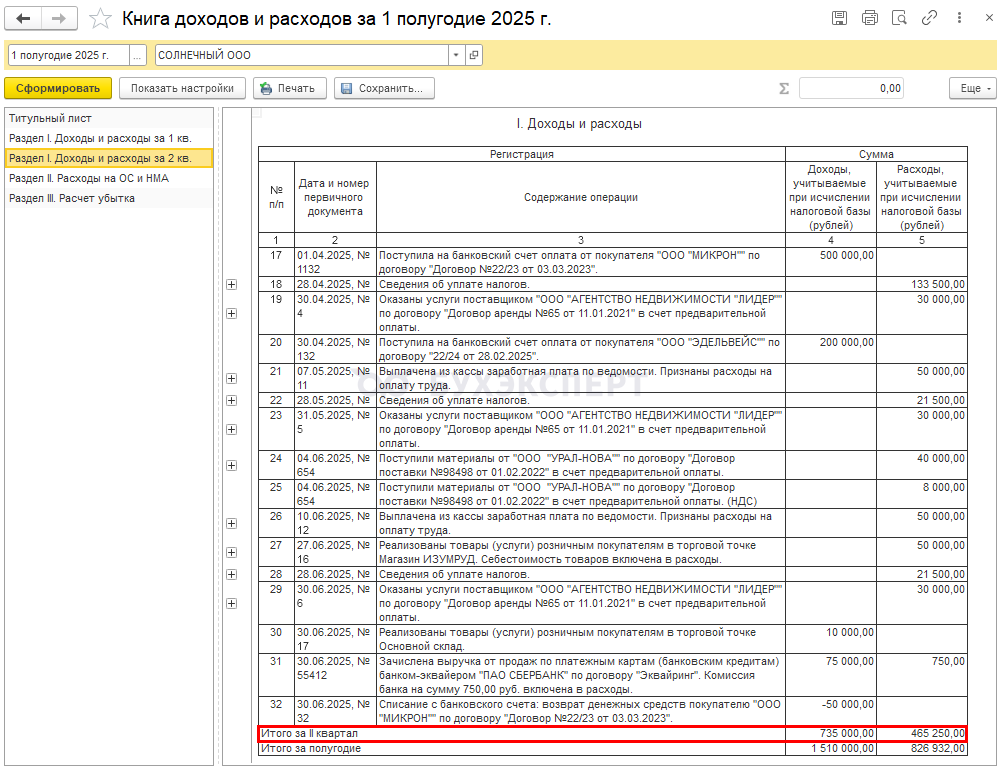Select income cell 75 000,00 in row 31
The height and width of the screenshot is (769, 998).
831,675
